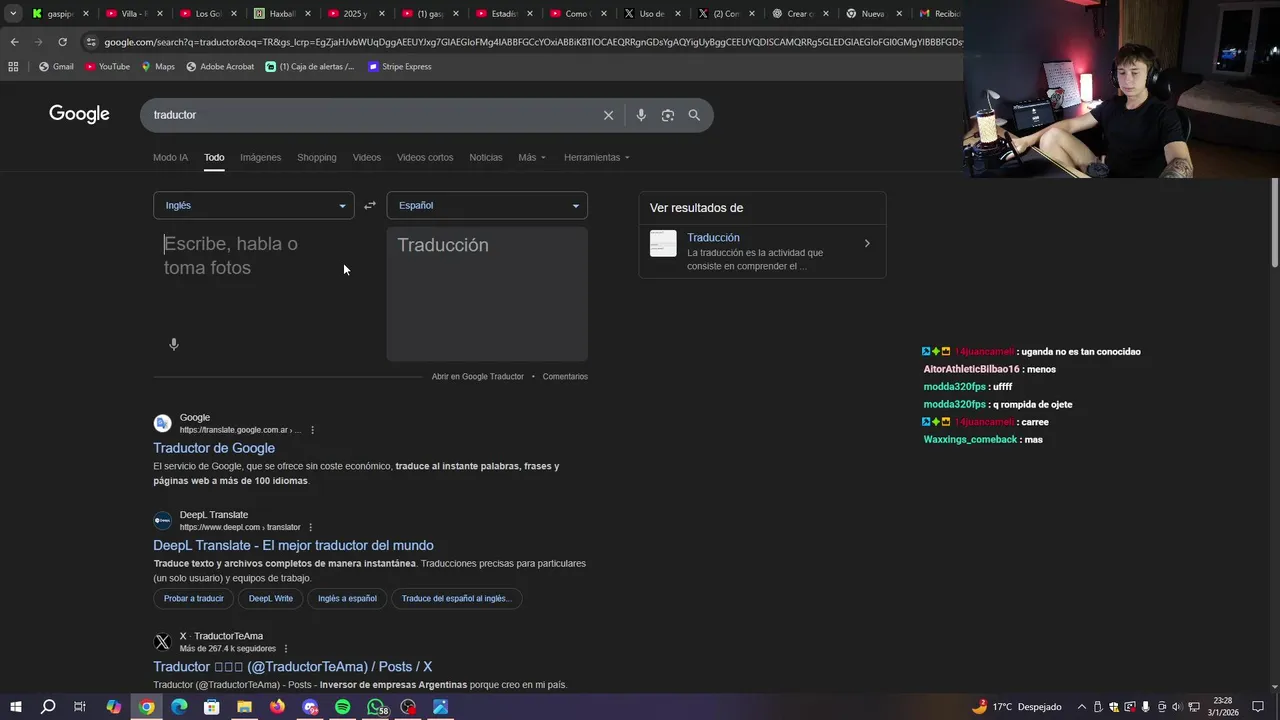Open Adobe Acrobat bookmark

220,67
